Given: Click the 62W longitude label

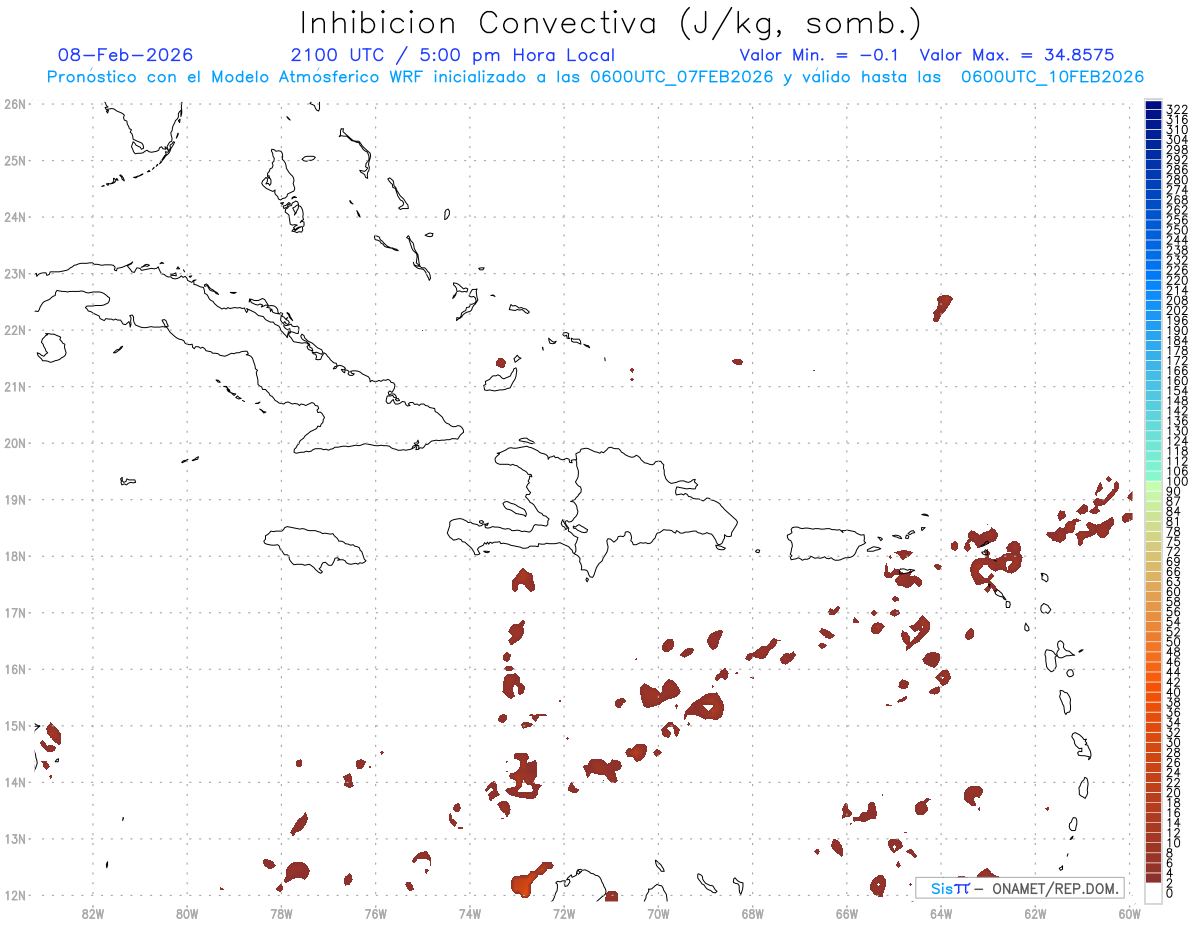Looking at the screenshot, I should [x=1035, y=912].
